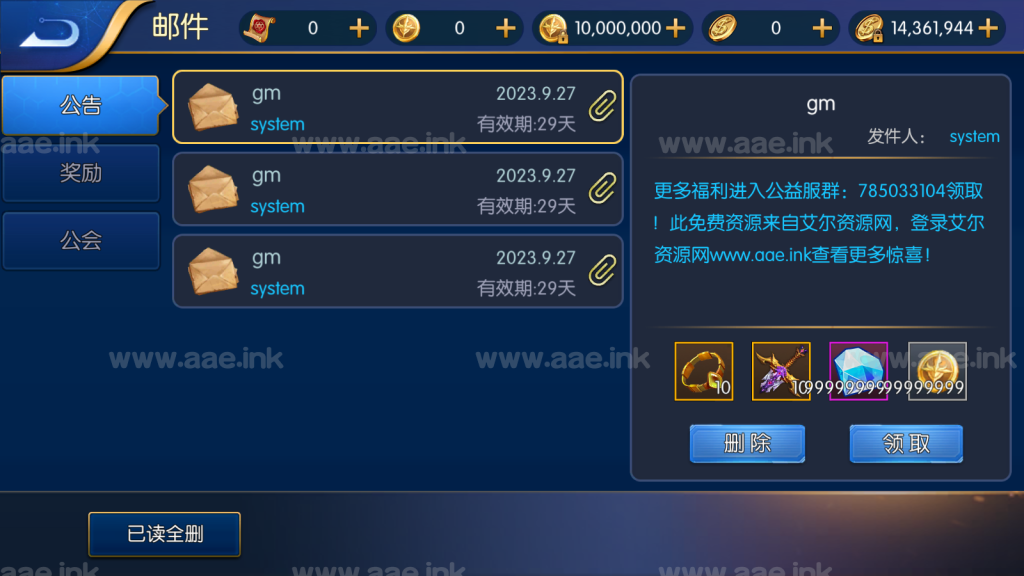Click the blue diamond reward item
Screen dimensions: 1024x576
click(x=858, y=371)
